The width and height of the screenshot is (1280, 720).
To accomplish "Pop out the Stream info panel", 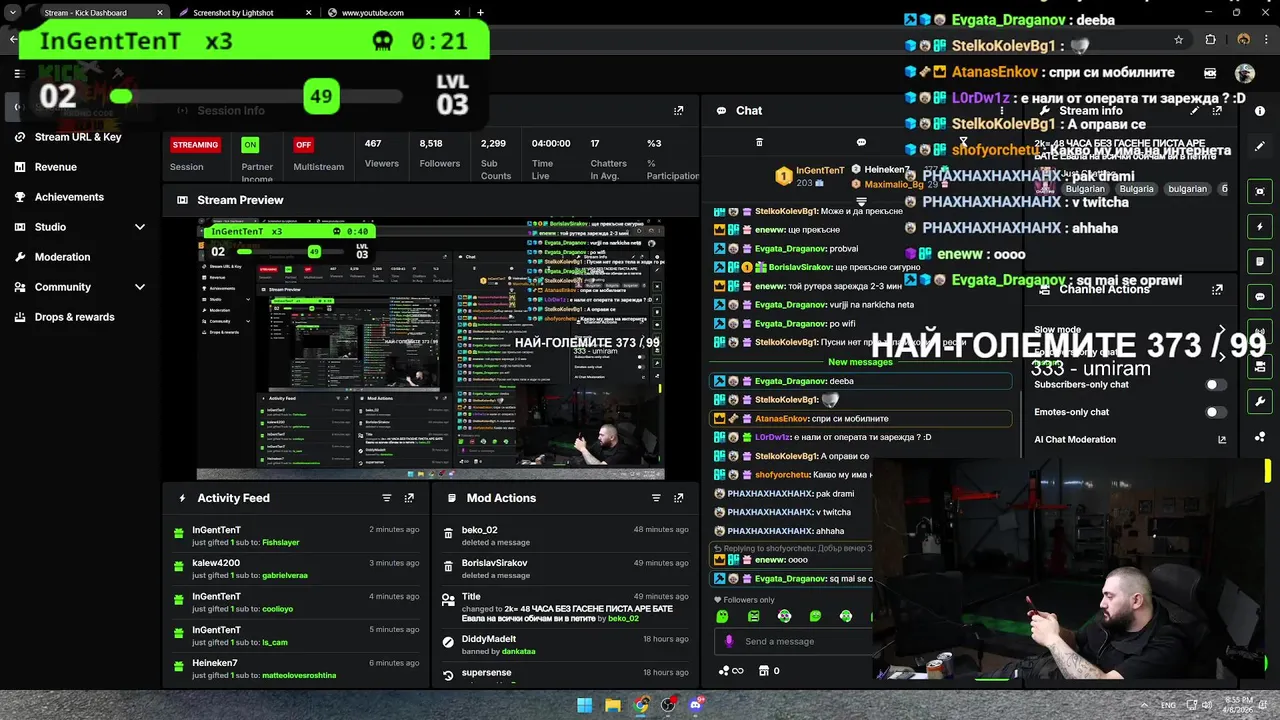I will click(1217, 111).
